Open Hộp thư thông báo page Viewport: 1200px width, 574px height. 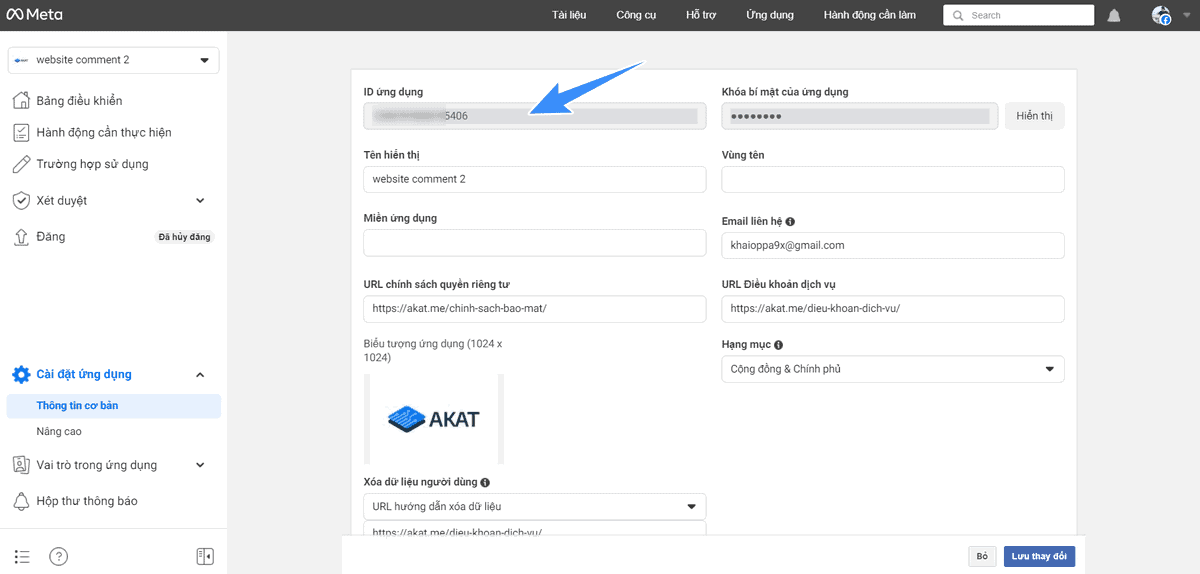tap(87, 501)
